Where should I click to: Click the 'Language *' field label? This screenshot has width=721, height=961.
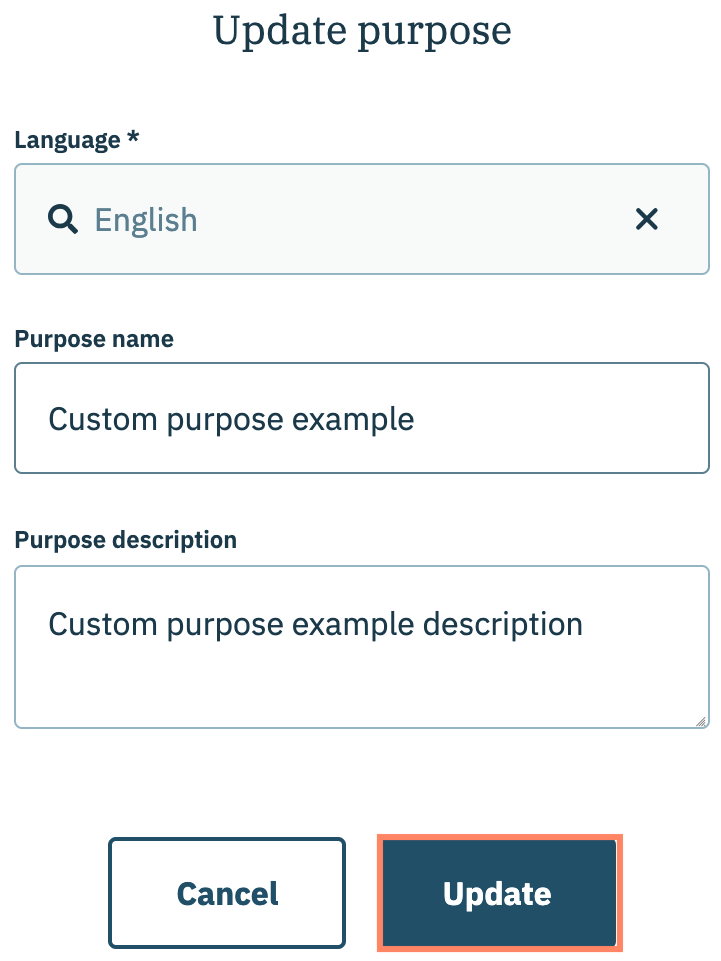tap(67, 140)
